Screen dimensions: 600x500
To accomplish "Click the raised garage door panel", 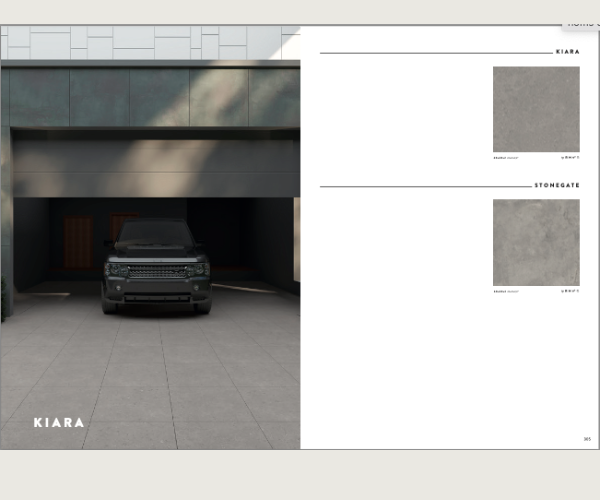I will (x=155, y=167).
